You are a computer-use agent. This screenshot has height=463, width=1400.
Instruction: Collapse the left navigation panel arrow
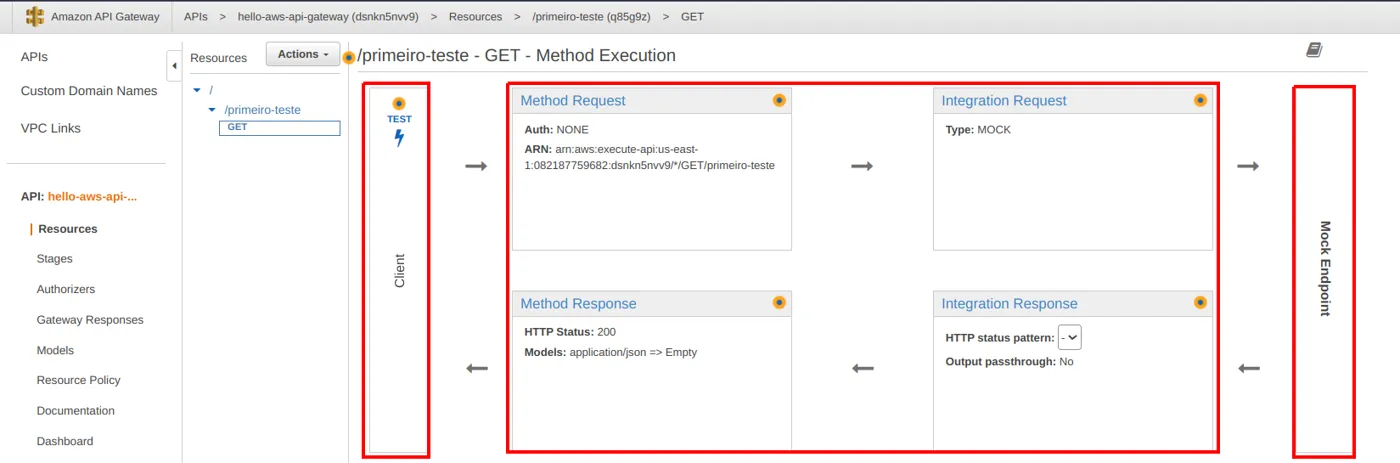(174, 66)
